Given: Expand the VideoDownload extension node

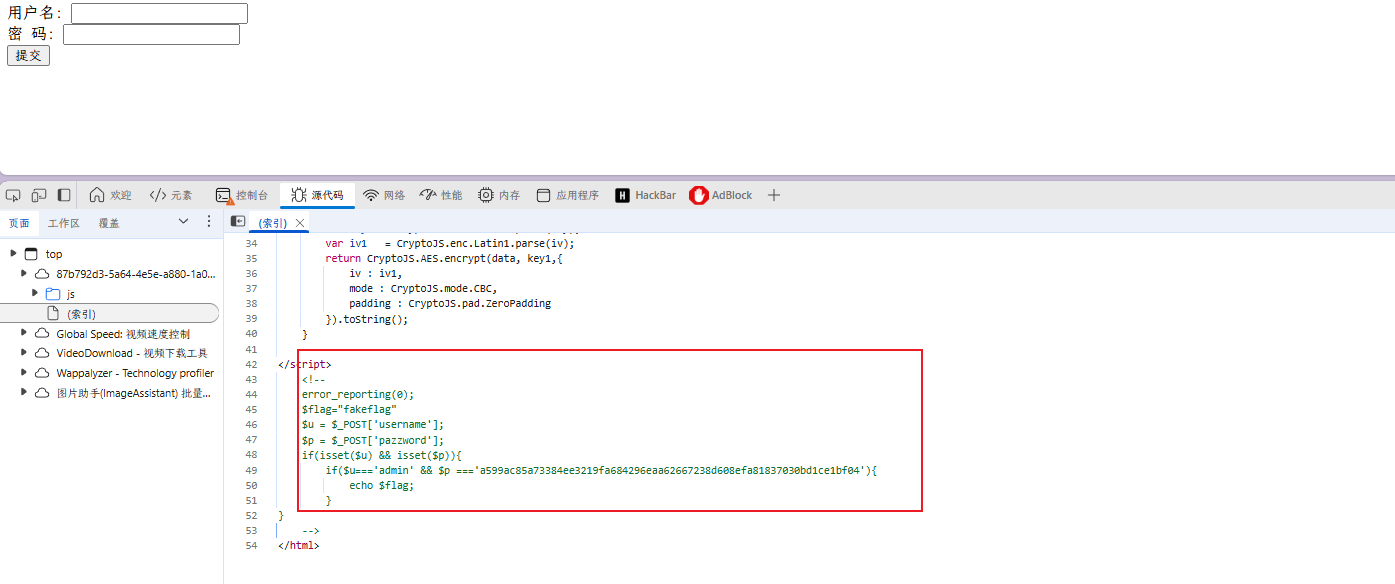Looking at the screenshot, I should 24,353.
